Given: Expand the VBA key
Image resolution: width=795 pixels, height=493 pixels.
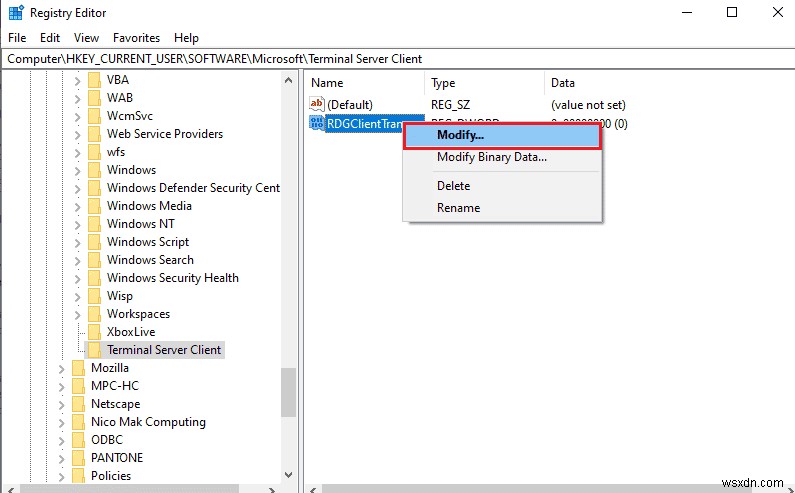Looking at the screenshot, I should tap(77, 80).
